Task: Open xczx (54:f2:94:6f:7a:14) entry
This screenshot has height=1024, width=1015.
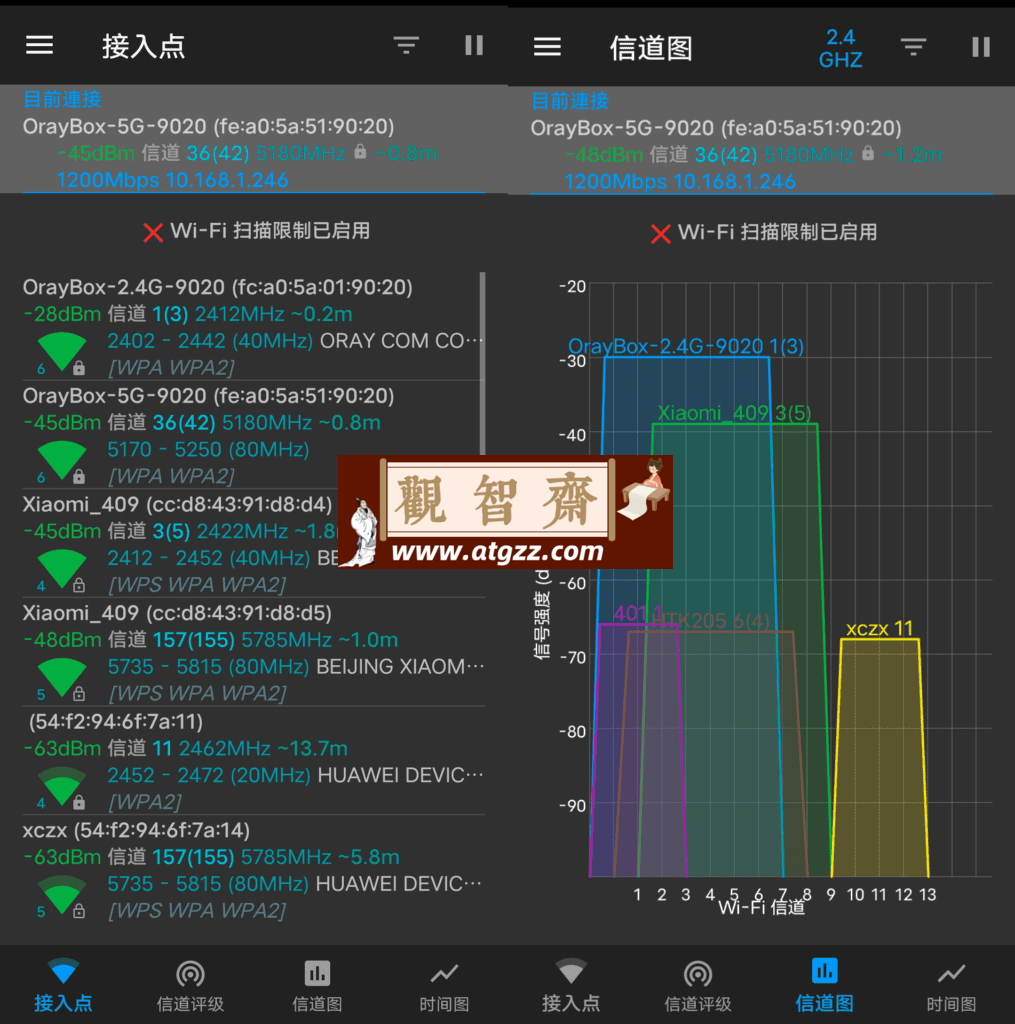Action: pos(252,869)
